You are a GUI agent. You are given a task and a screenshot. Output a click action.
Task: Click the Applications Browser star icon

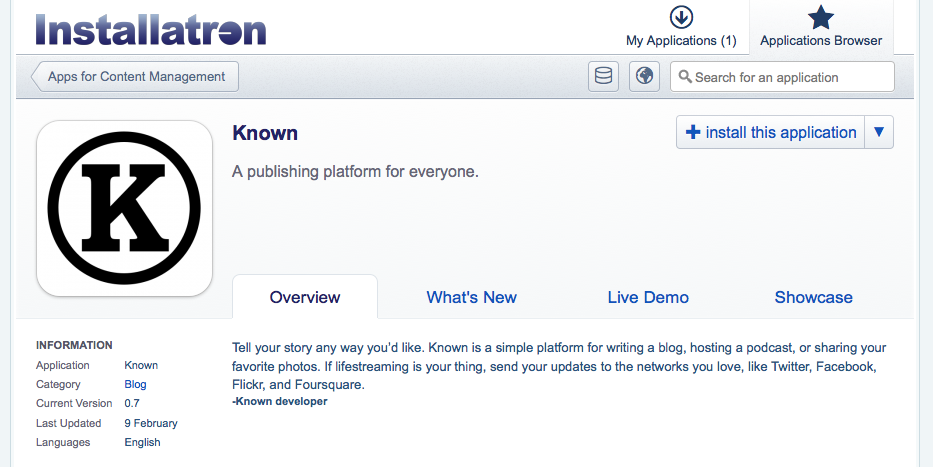point(821,17)
